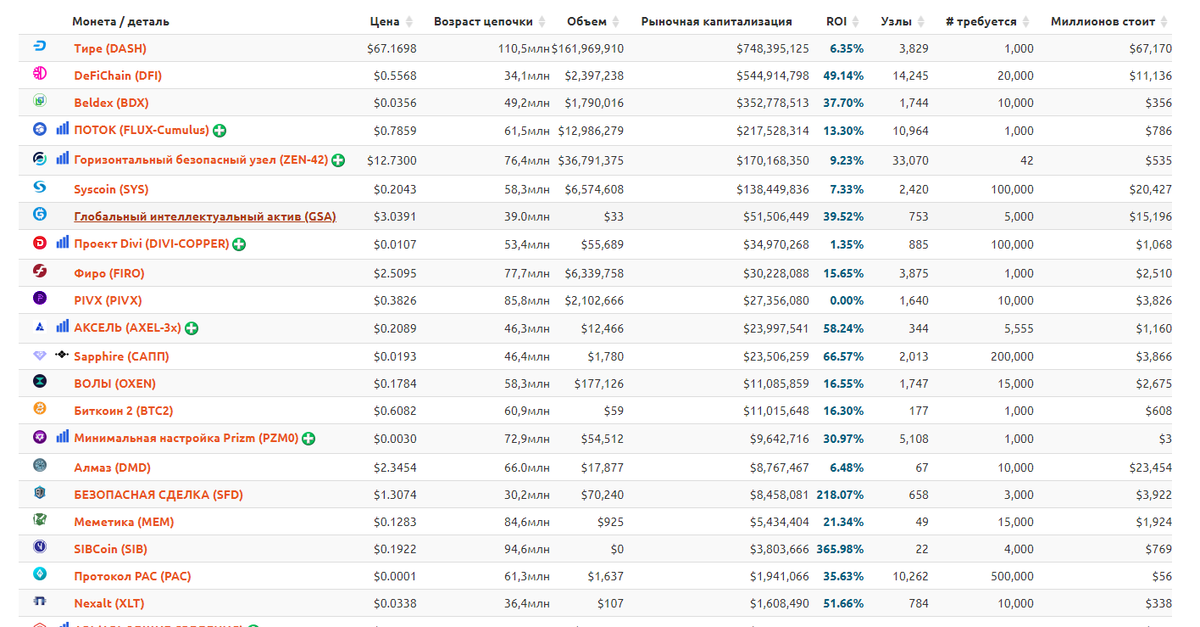Sort by Монета / деталь header
The image size is (1200, 627).
120,21
